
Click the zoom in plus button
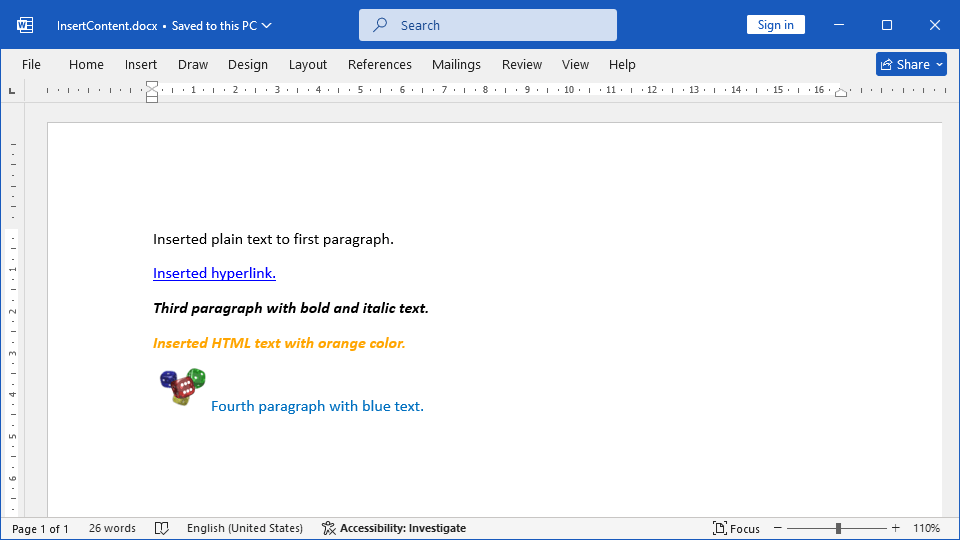[895, 528]
